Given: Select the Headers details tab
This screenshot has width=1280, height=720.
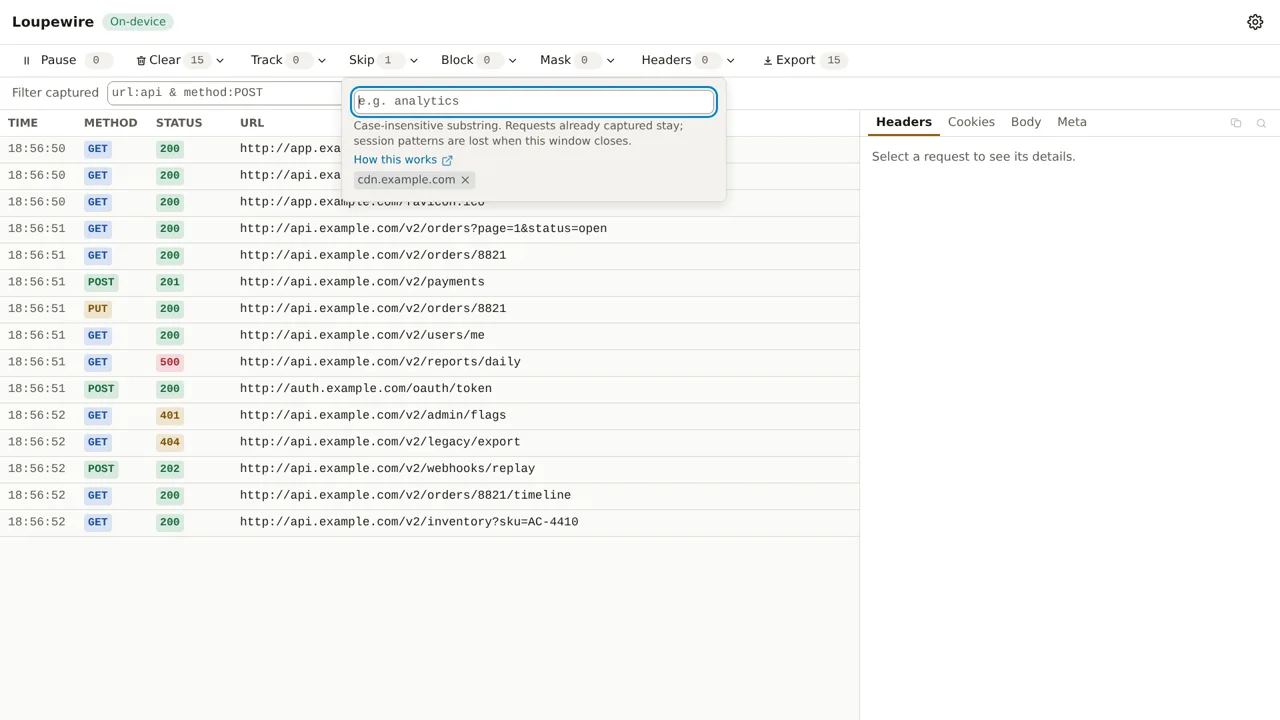Looking at the screenshot, I should [x=904, y=122].
